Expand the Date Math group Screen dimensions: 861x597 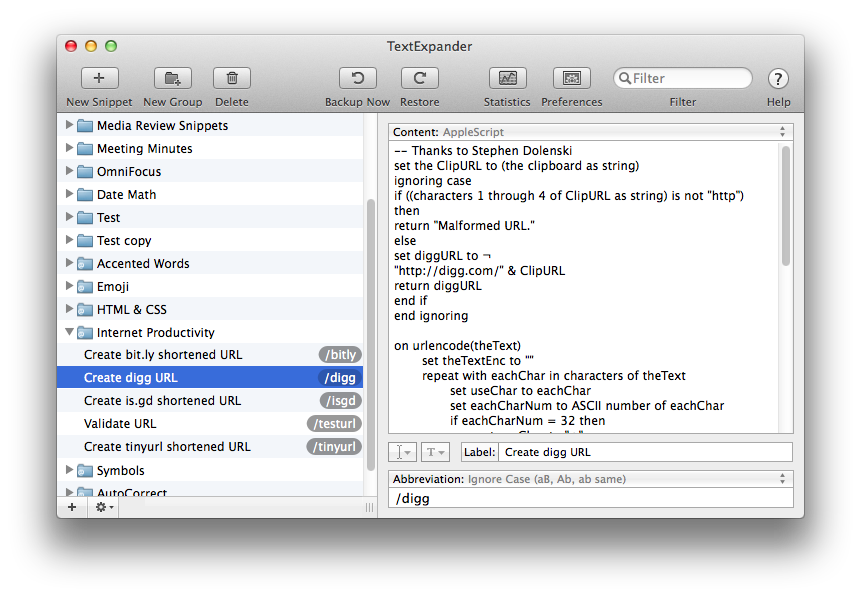(x=69, y=194)
